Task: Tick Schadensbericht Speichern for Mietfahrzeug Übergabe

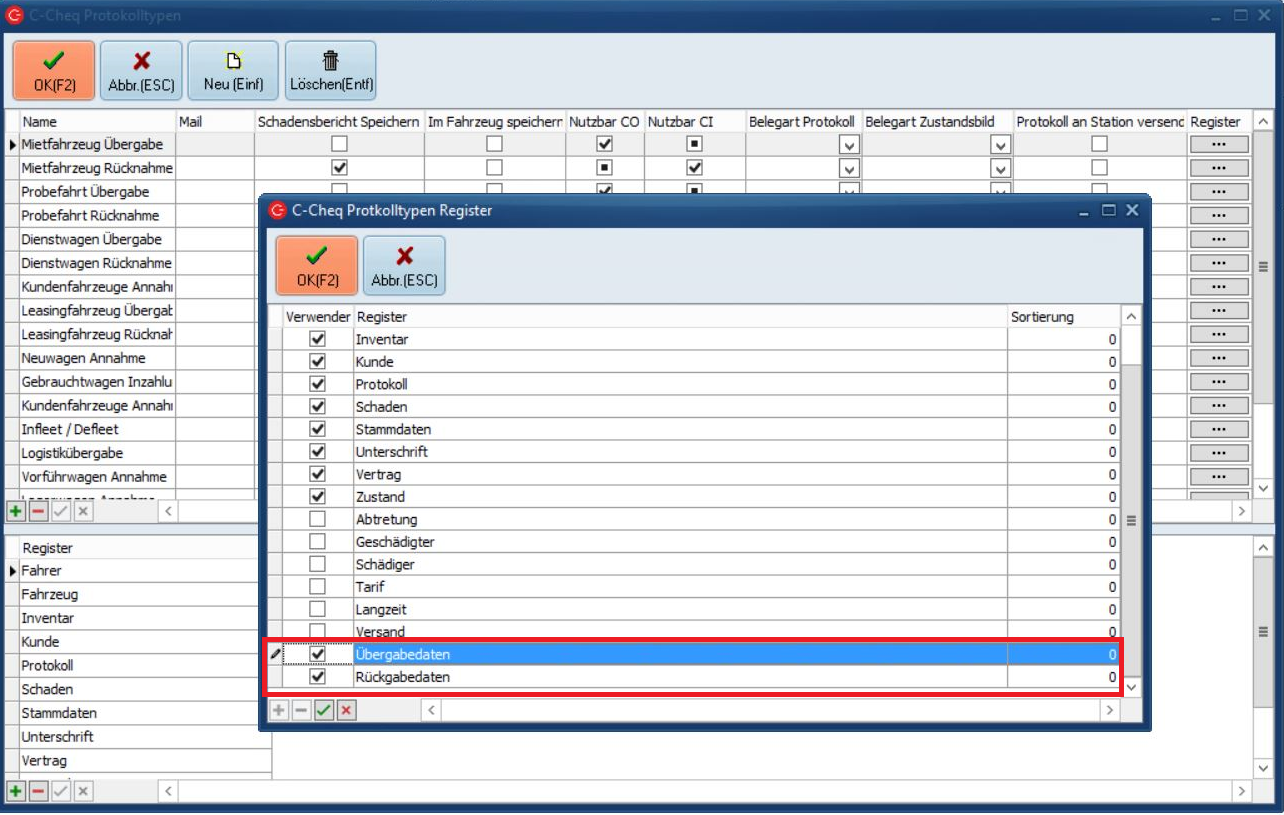Action: (x=339, y=144)
